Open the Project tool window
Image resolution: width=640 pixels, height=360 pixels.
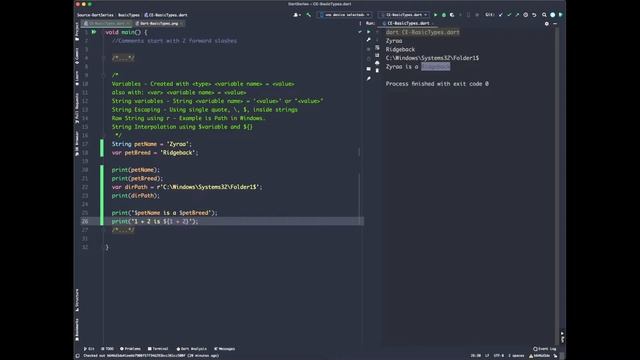pyautogui.click(x=77, y=32)
